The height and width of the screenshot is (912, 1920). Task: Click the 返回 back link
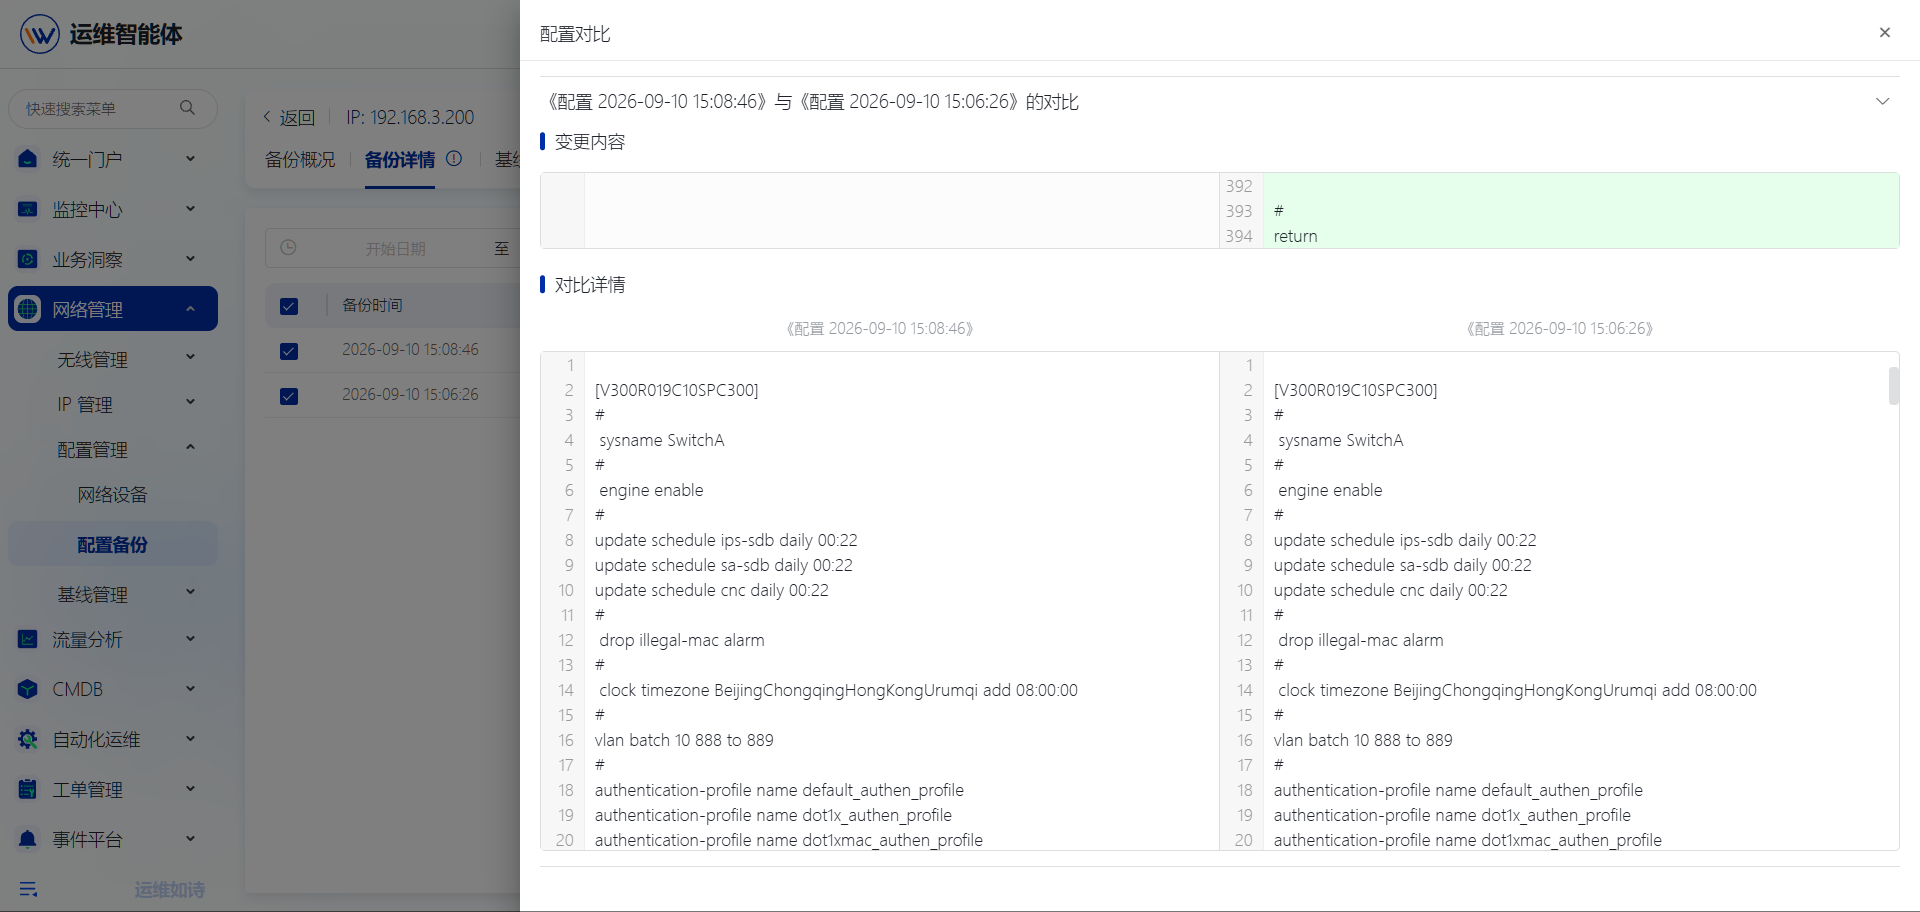[297, 118]
